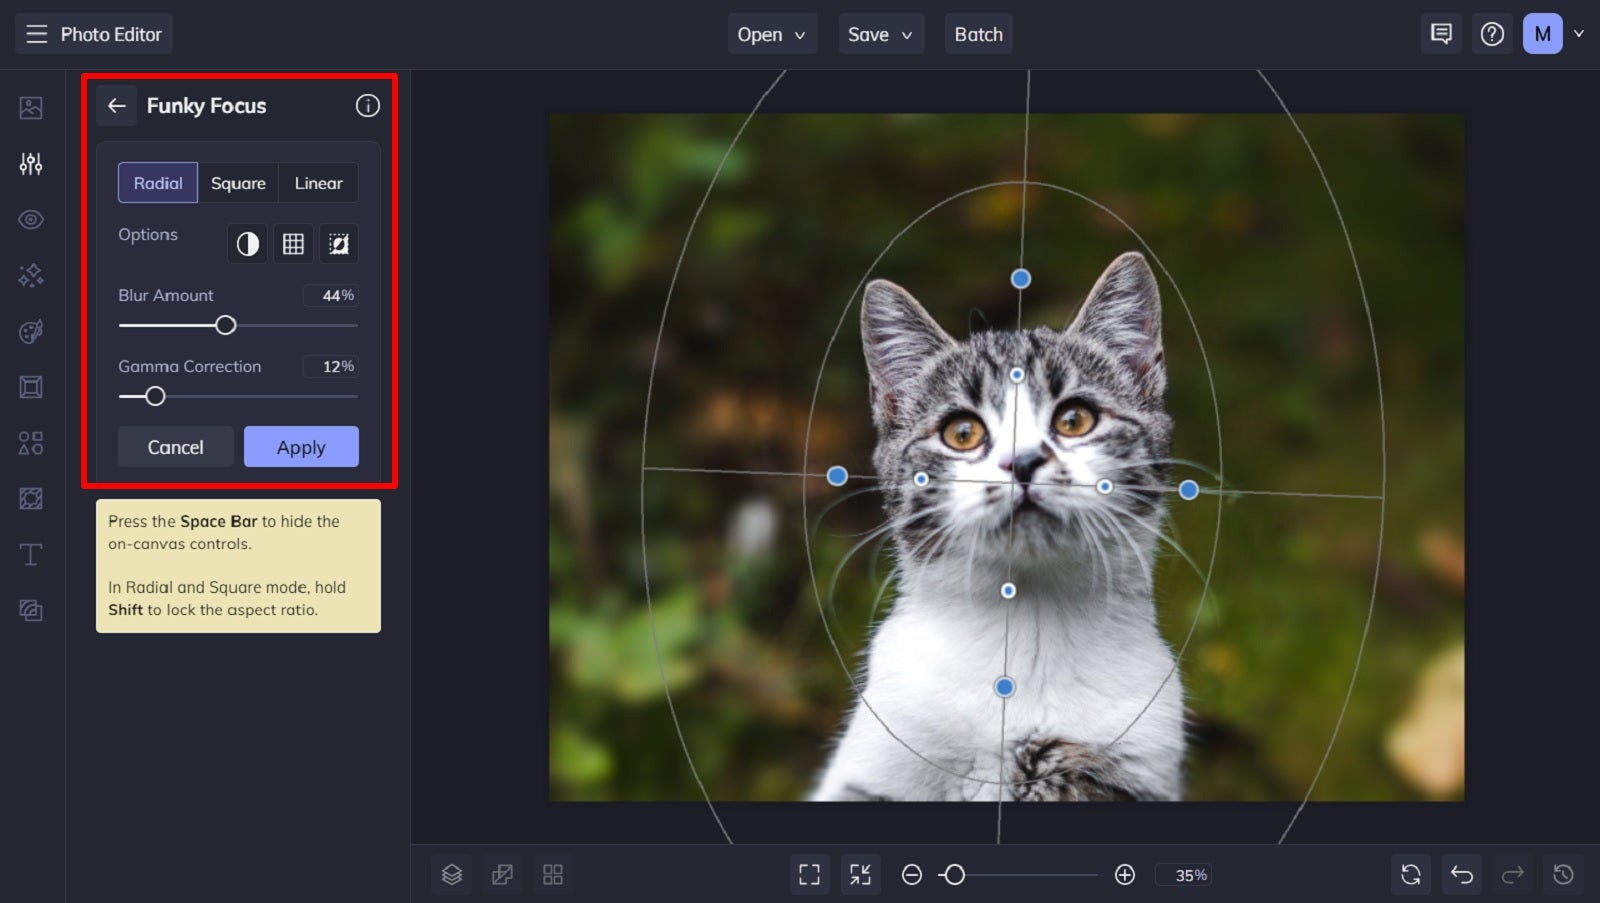This screenshot has height=903, width=1600.
Task: Expand the account menu chevron
Action: point(1581,33)
